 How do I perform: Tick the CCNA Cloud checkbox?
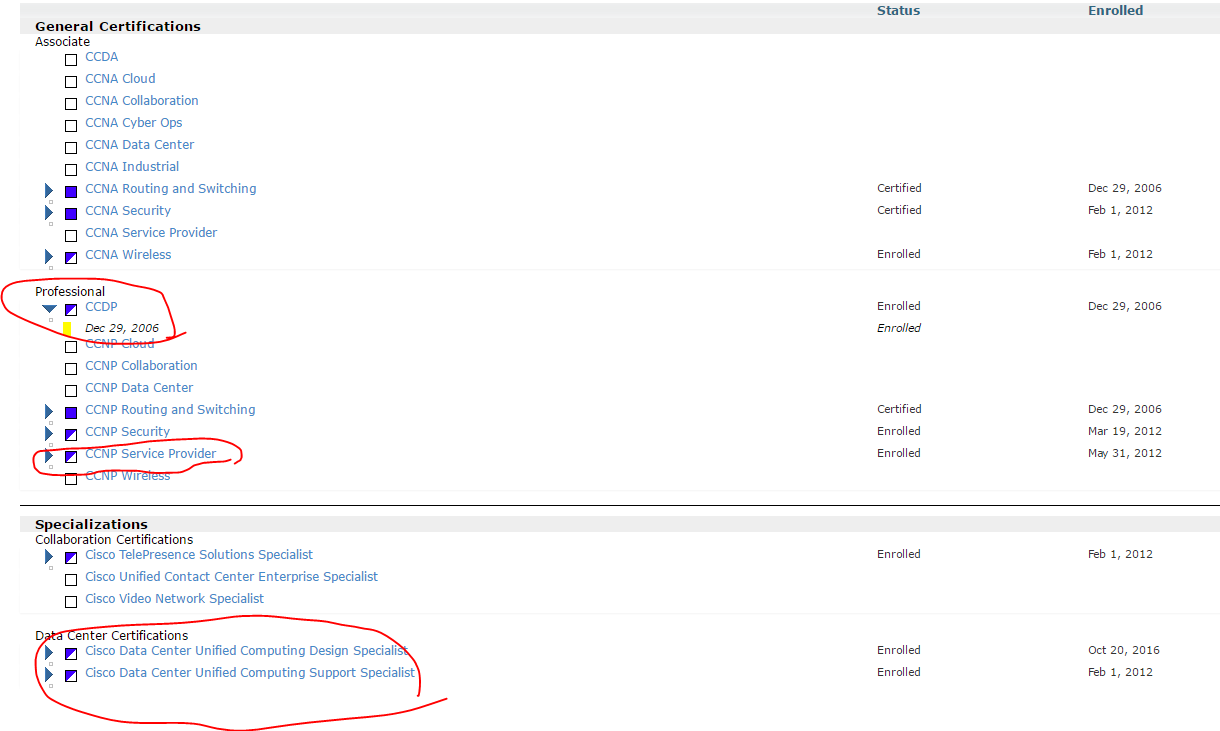[71, 82]
